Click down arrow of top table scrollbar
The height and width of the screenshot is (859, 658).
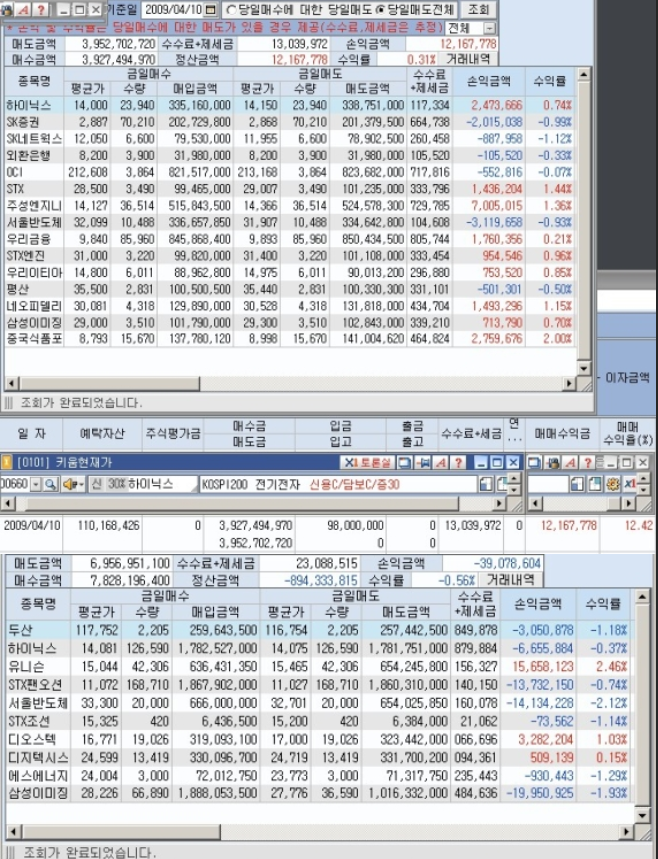click(x=583, y=368)
